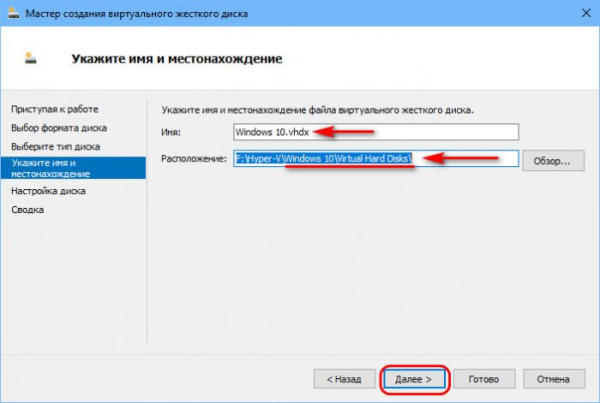The height and width of the screenshot is (403, 600).
Task: Click the 'Имя:' field label
Action: (x=172, y=132)
